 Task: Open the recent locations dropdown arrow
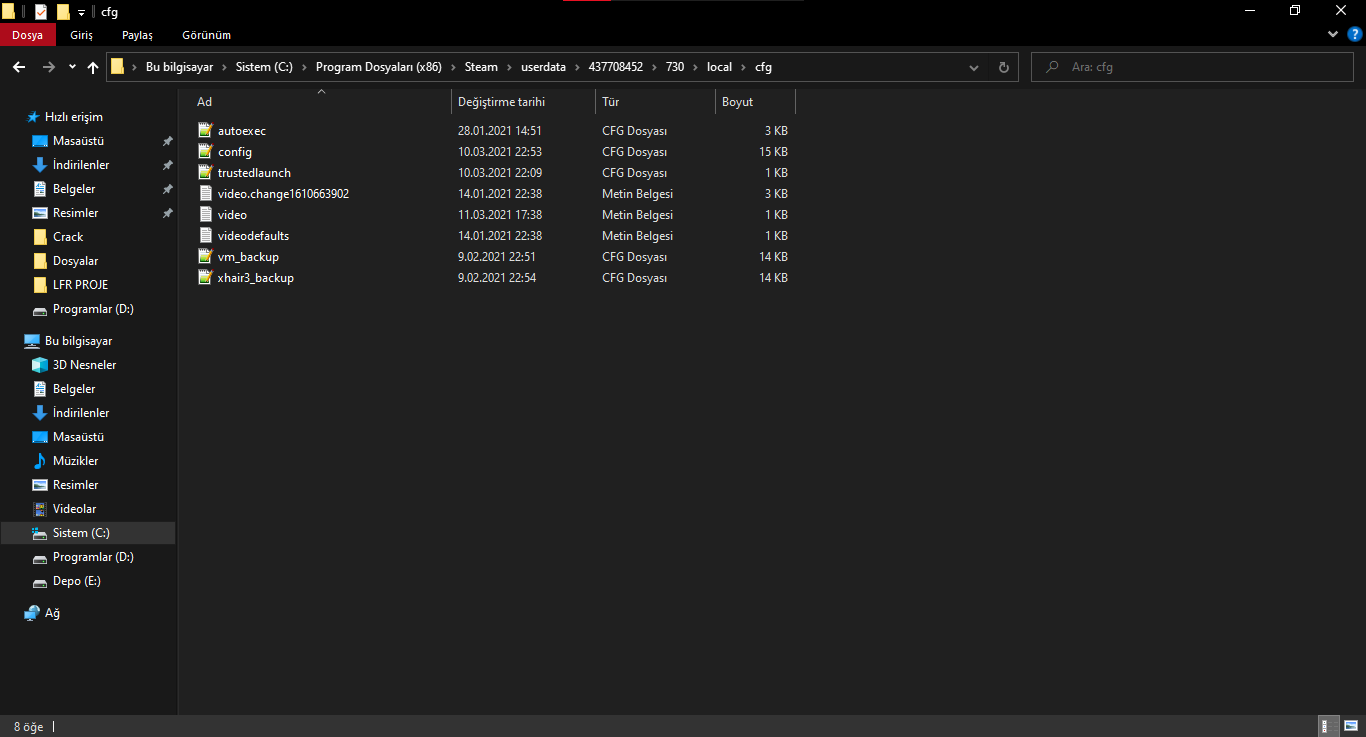[x=72, y=67]
